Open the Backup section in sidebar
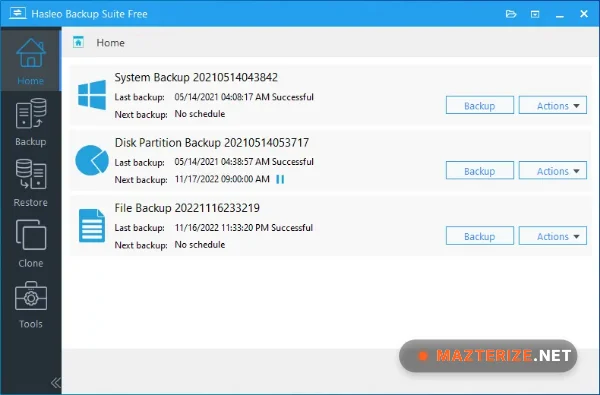The height and width of the screenshot is (395, 600). [31, 122]
